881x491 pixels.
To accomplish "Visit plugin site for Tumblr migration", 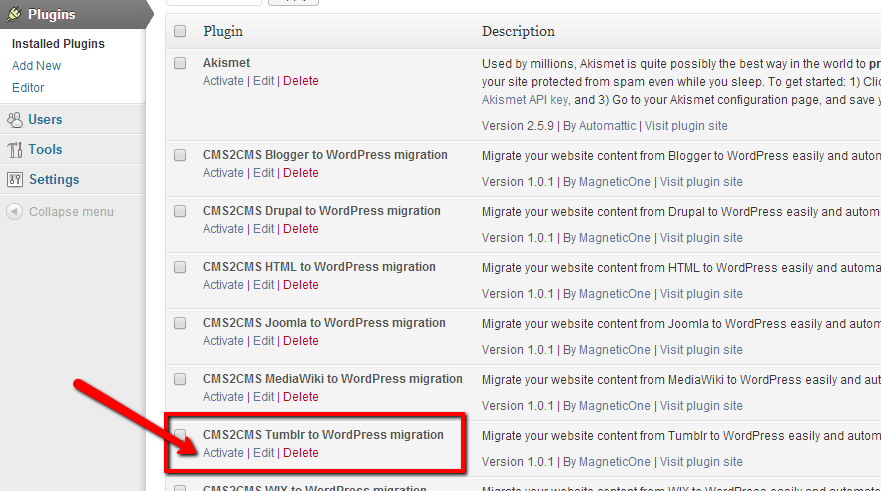I will [701, 462].
